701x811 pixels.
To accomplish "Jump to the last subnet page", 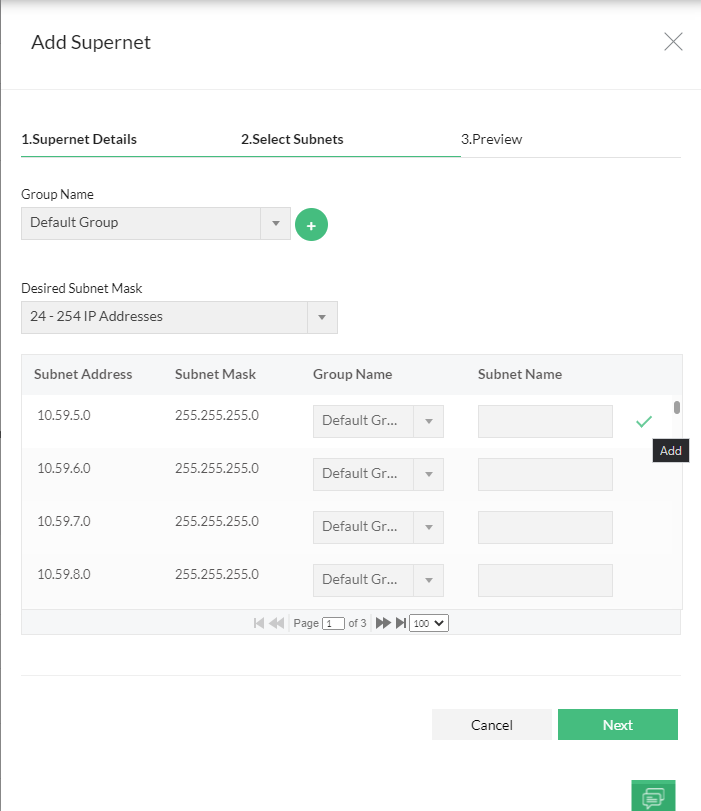I will 400,623.
